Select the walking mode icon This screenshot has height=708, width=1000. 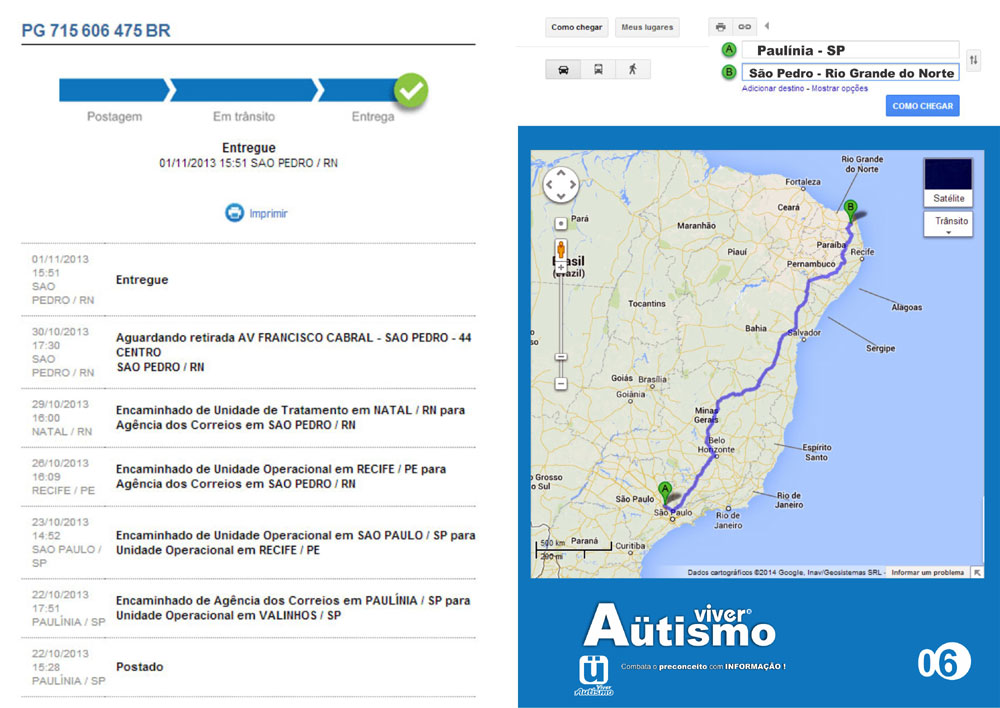click(x=632, y=70)
